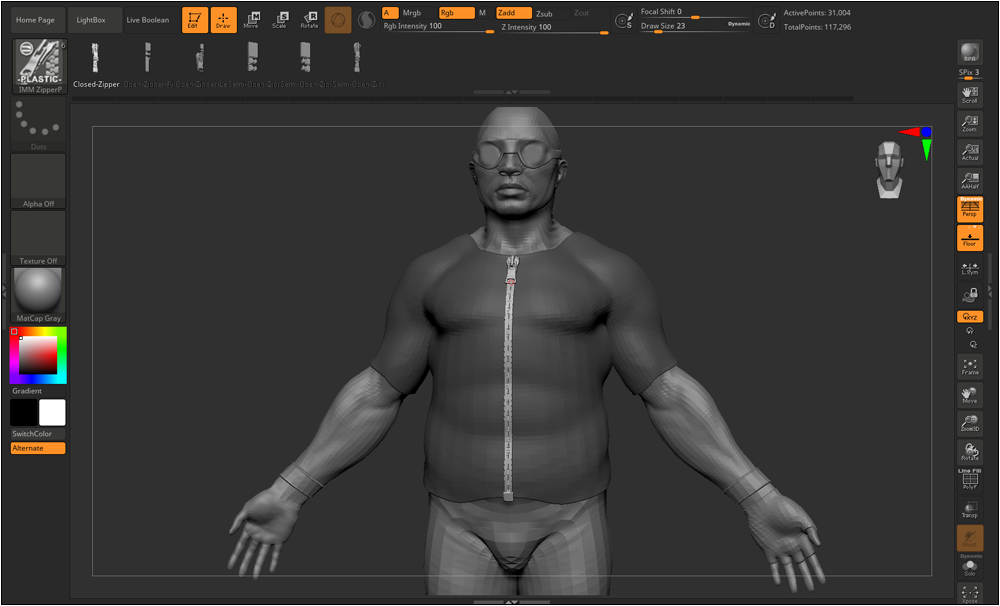Click the AAHalf zoom icon
Screen dimensions: 1000x606
coord(969,180)
